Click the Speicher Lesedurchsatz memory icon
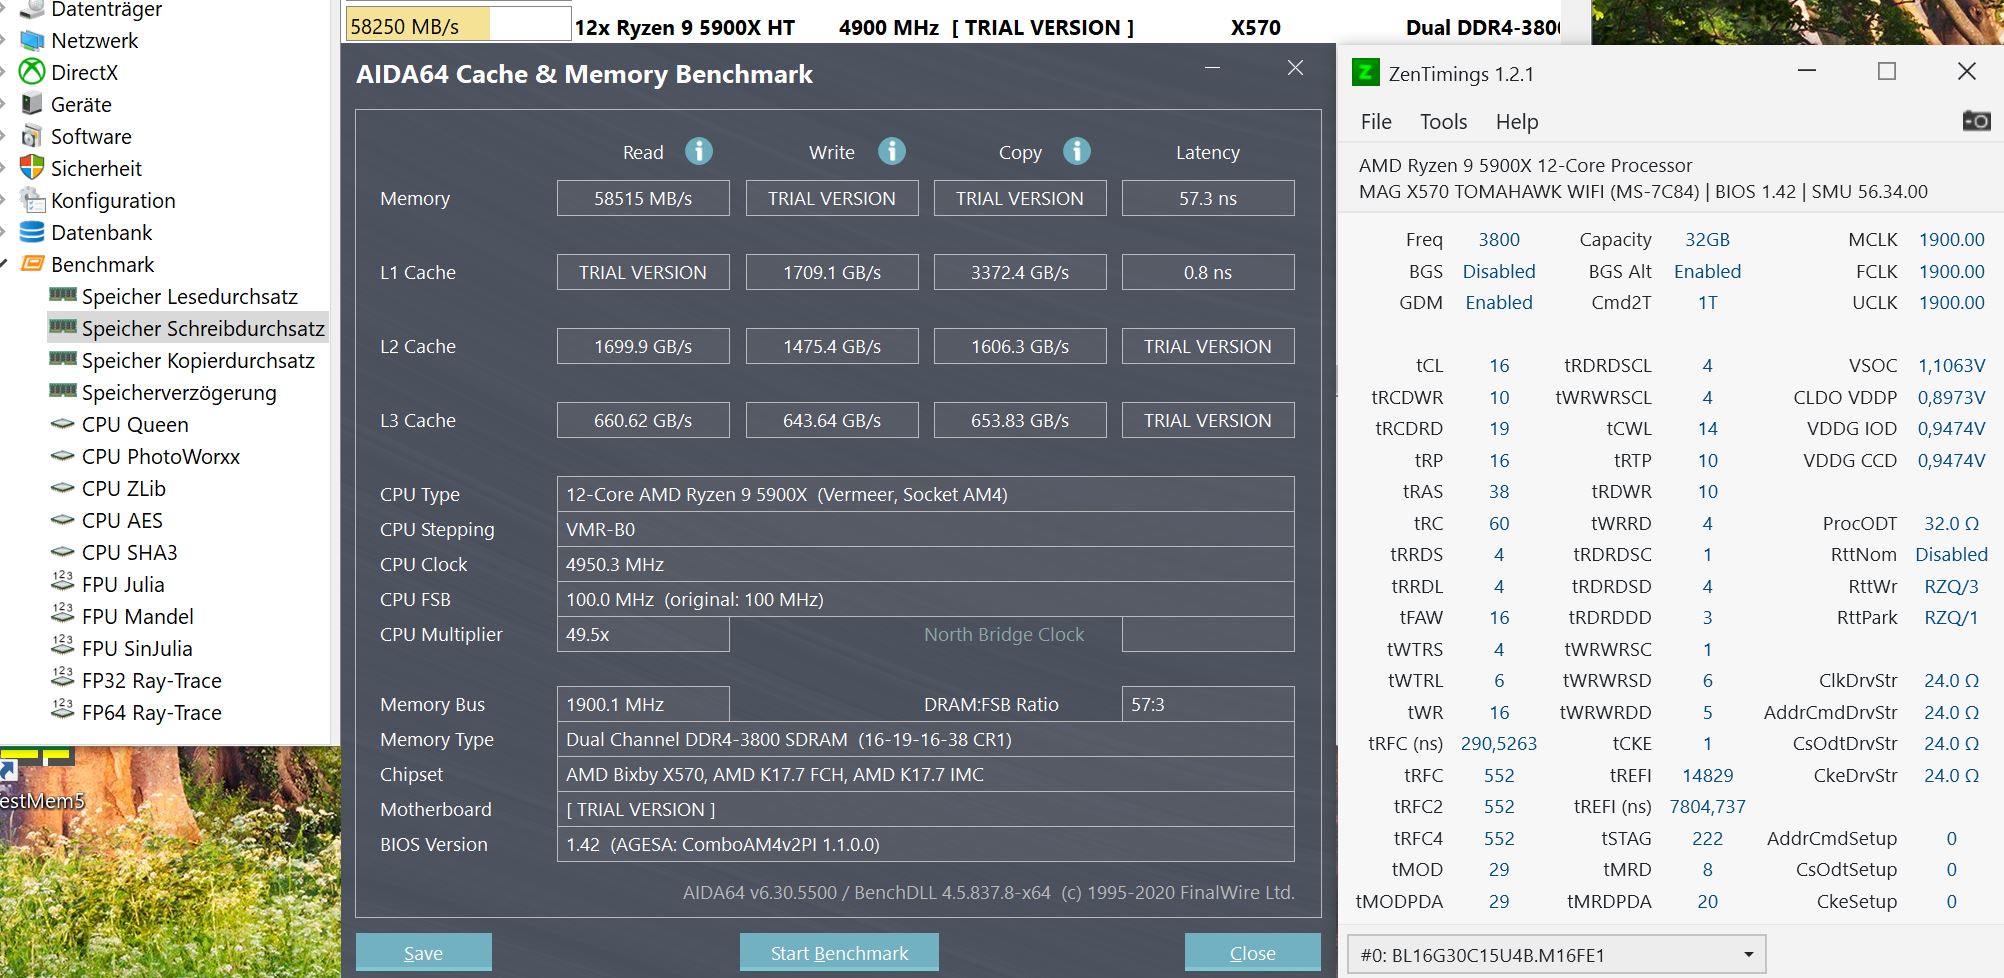 (63, 296)
